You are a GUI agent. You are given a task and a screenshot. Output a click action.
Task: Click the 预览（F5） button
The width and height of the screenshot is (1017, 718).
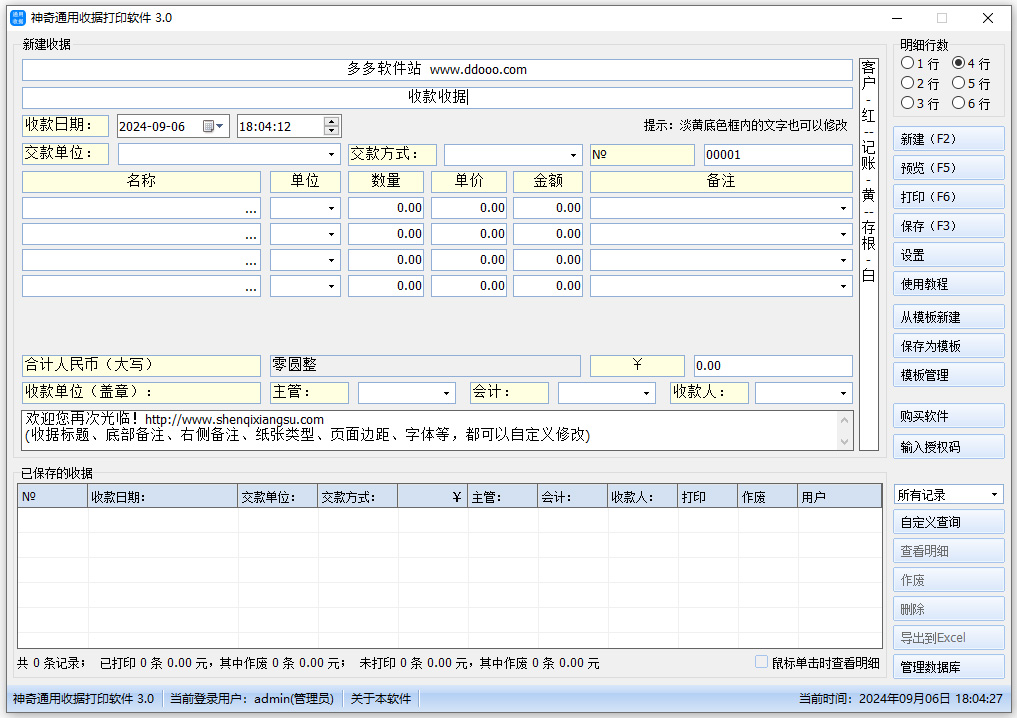click(948, 167)
